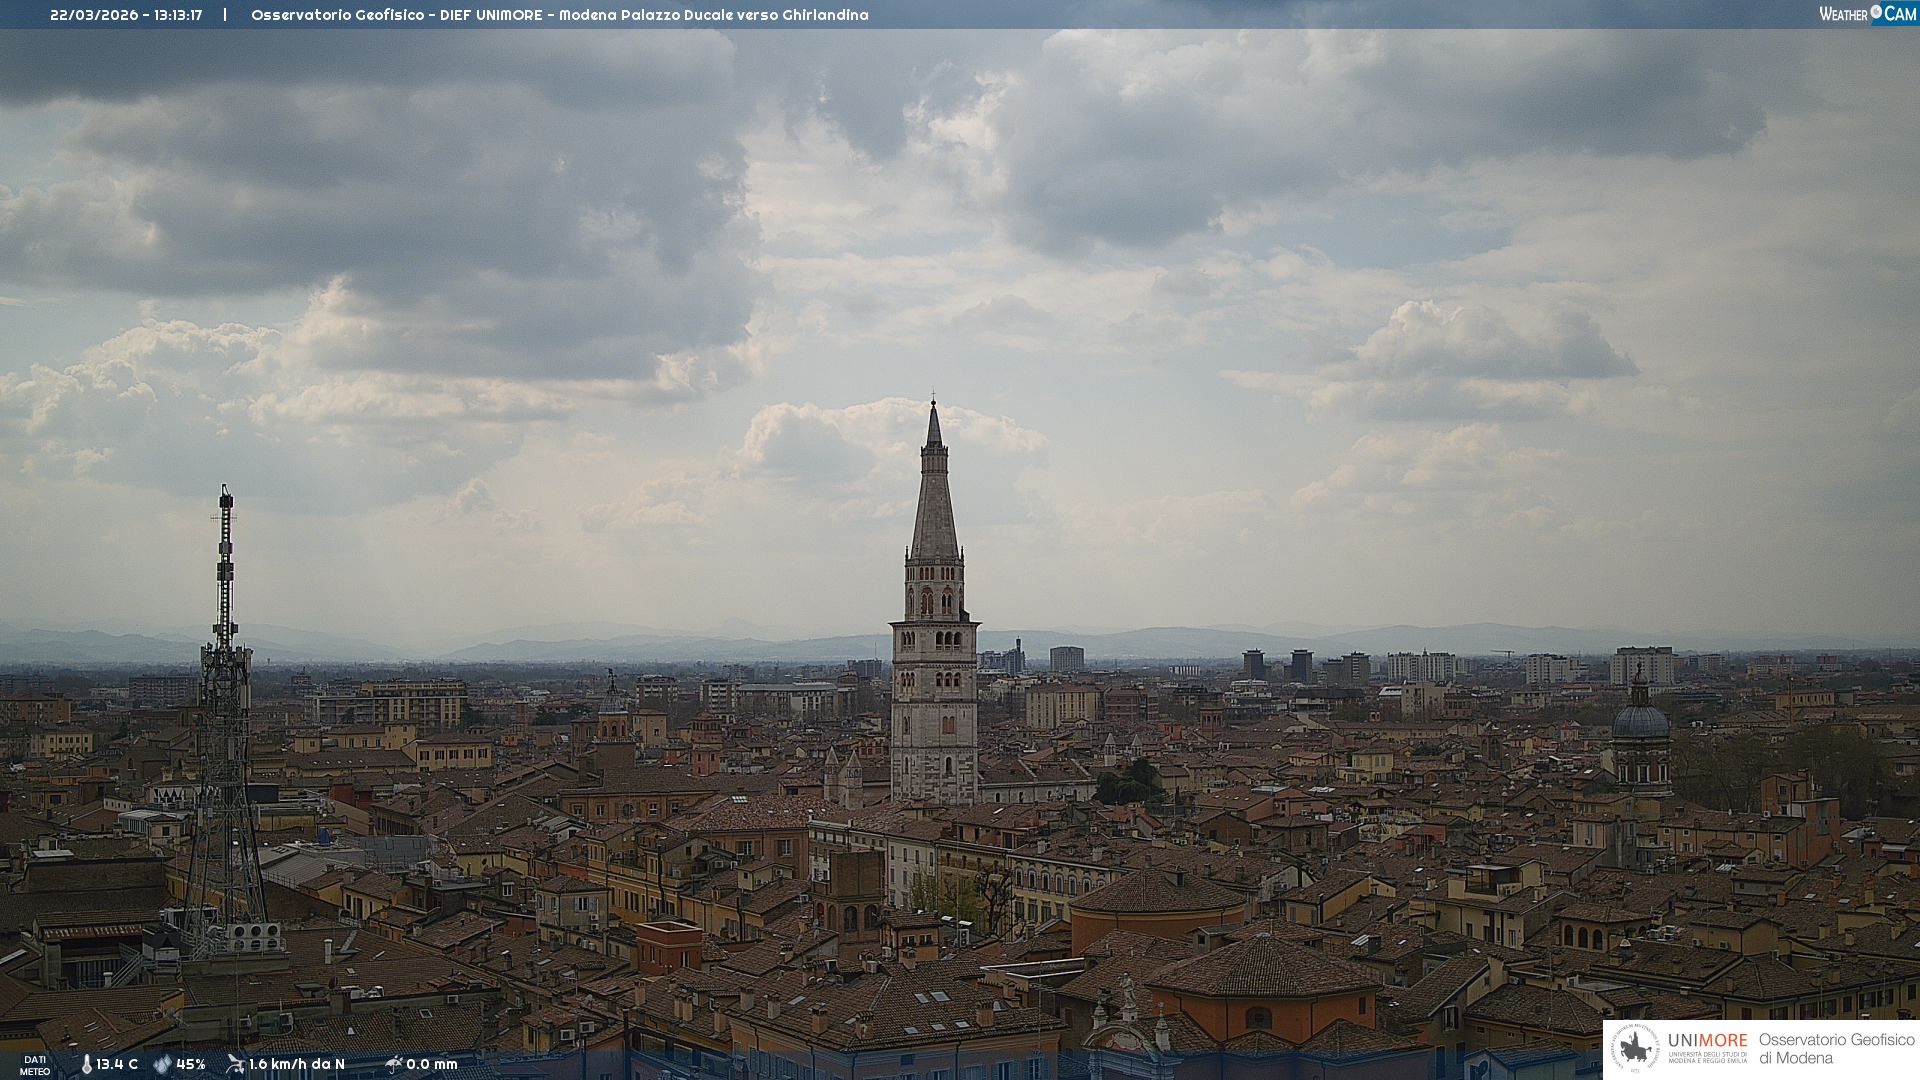
Task: Click the DATI METEO label
Action: click(35, 1065)
